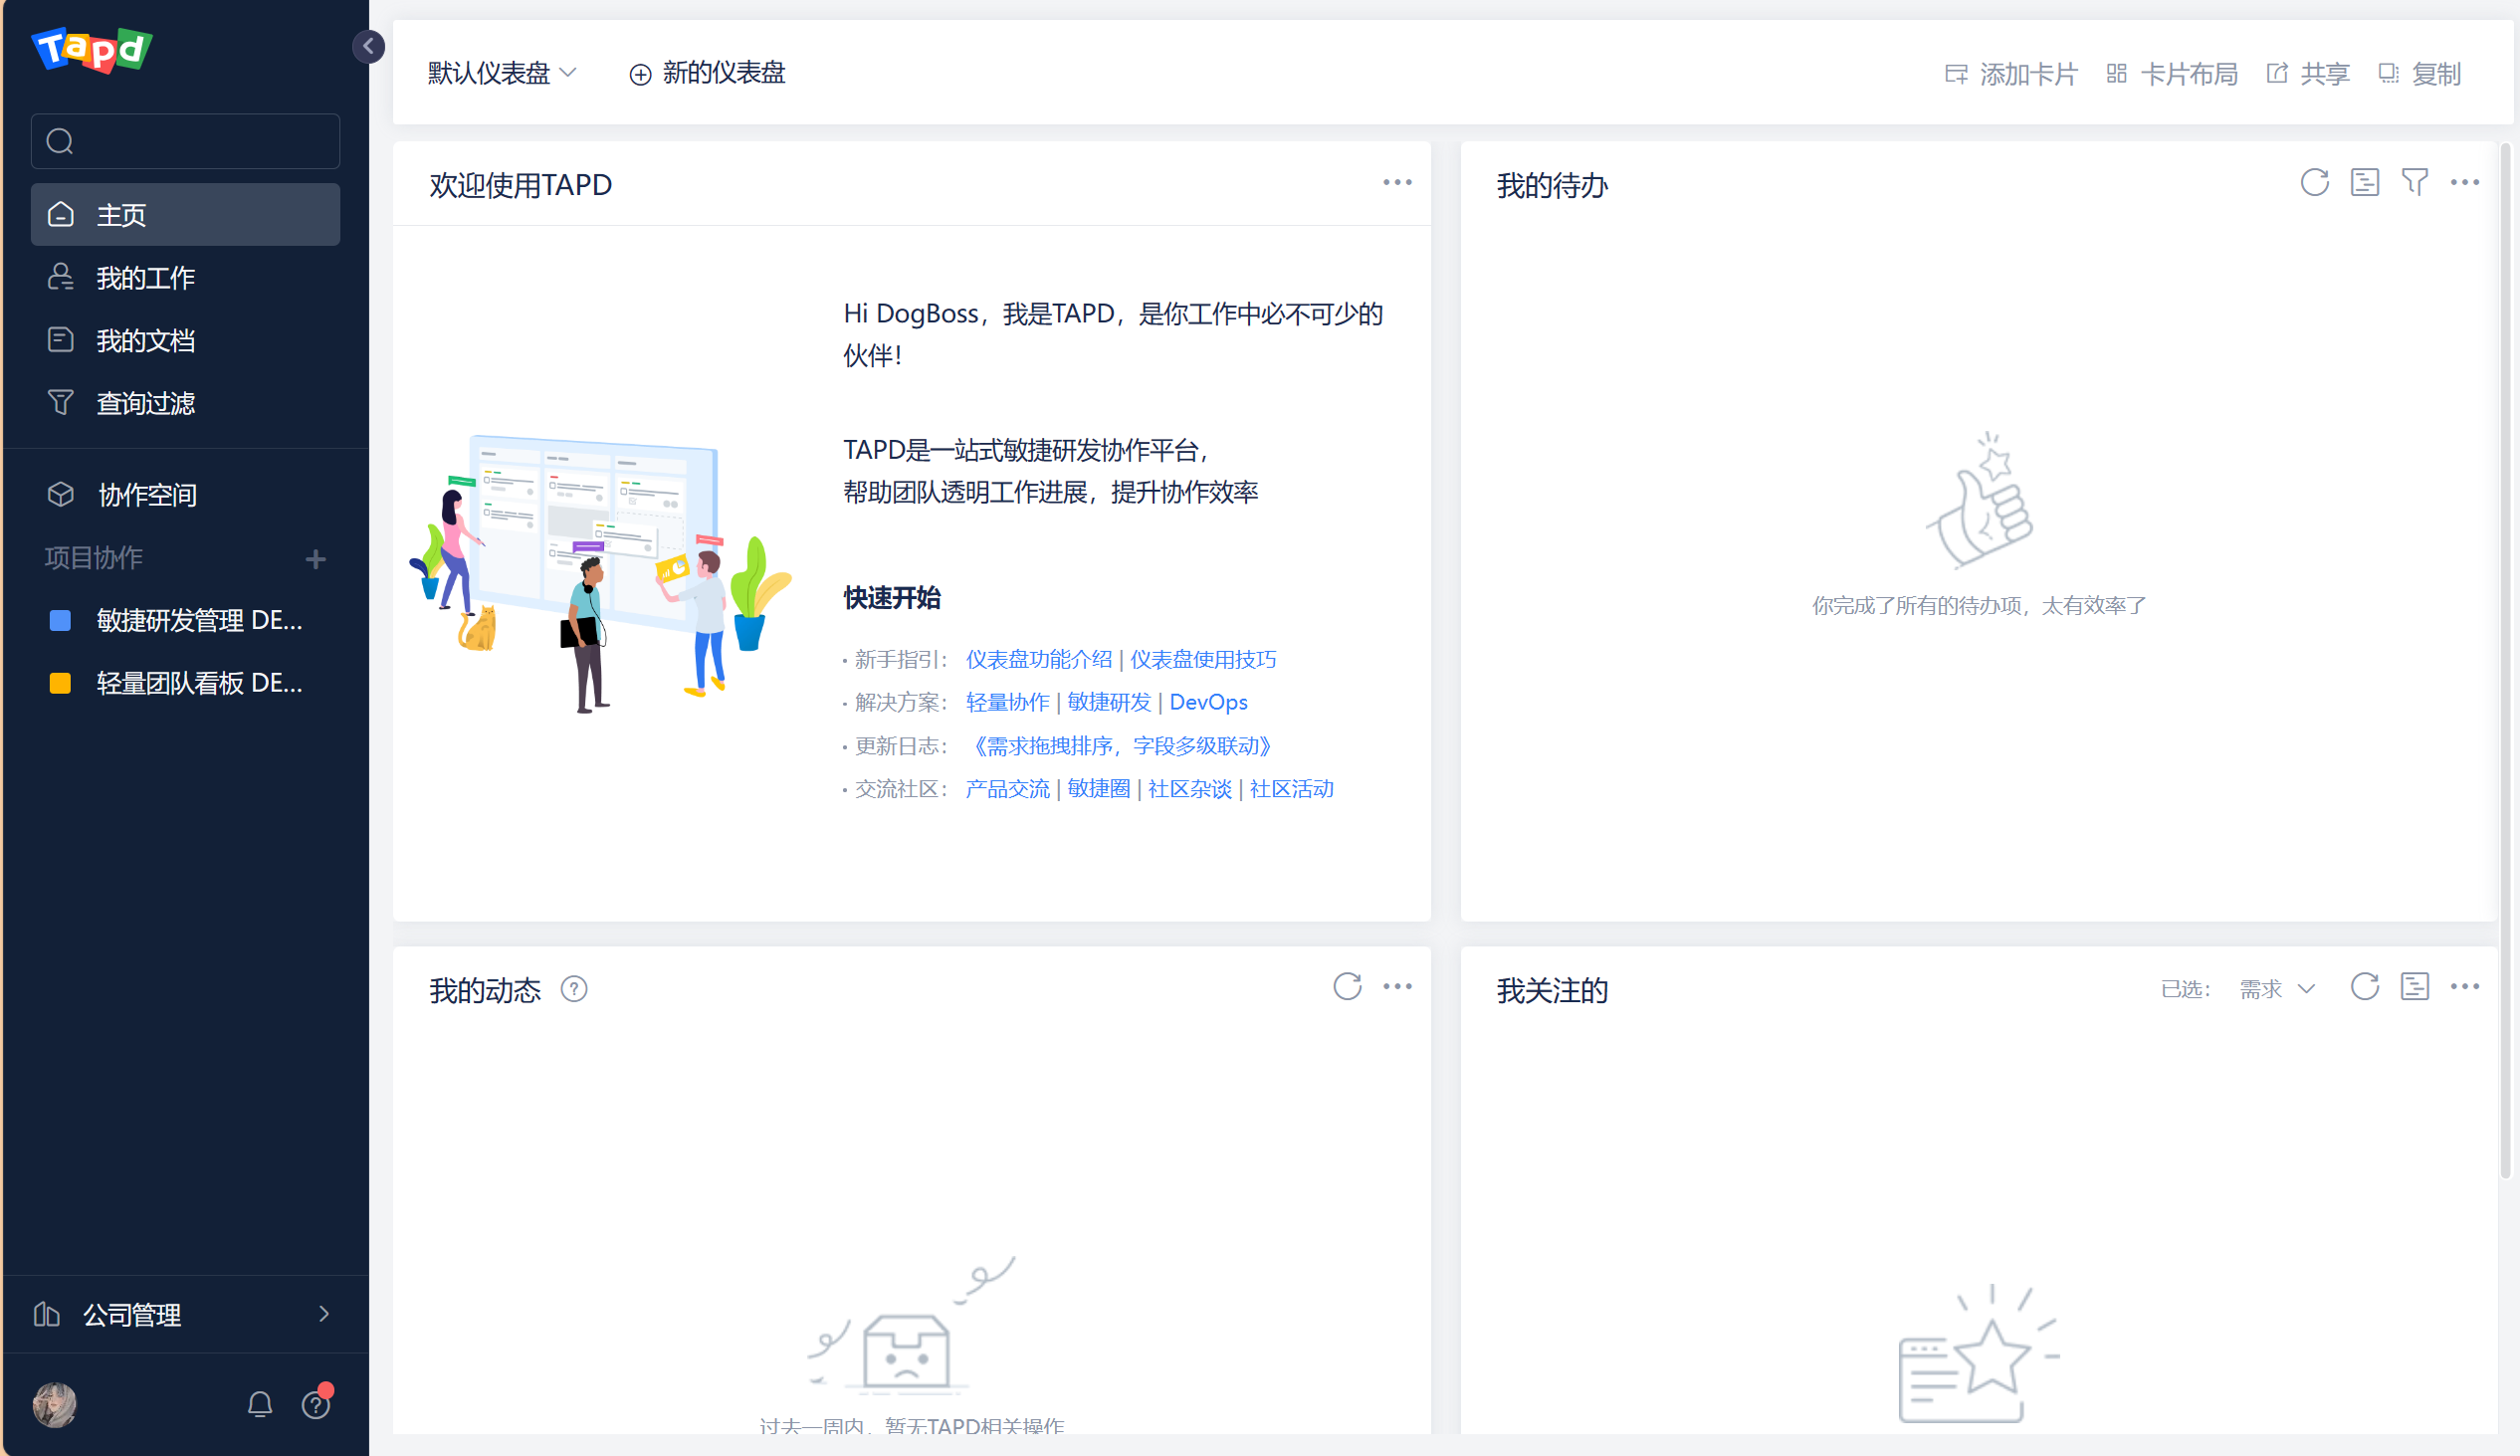Image resolution: width=2520 pixels, height=1456 pixels.
Task: Open 查询过滤 in the sidebar
Action: click(x=146, y=403)
